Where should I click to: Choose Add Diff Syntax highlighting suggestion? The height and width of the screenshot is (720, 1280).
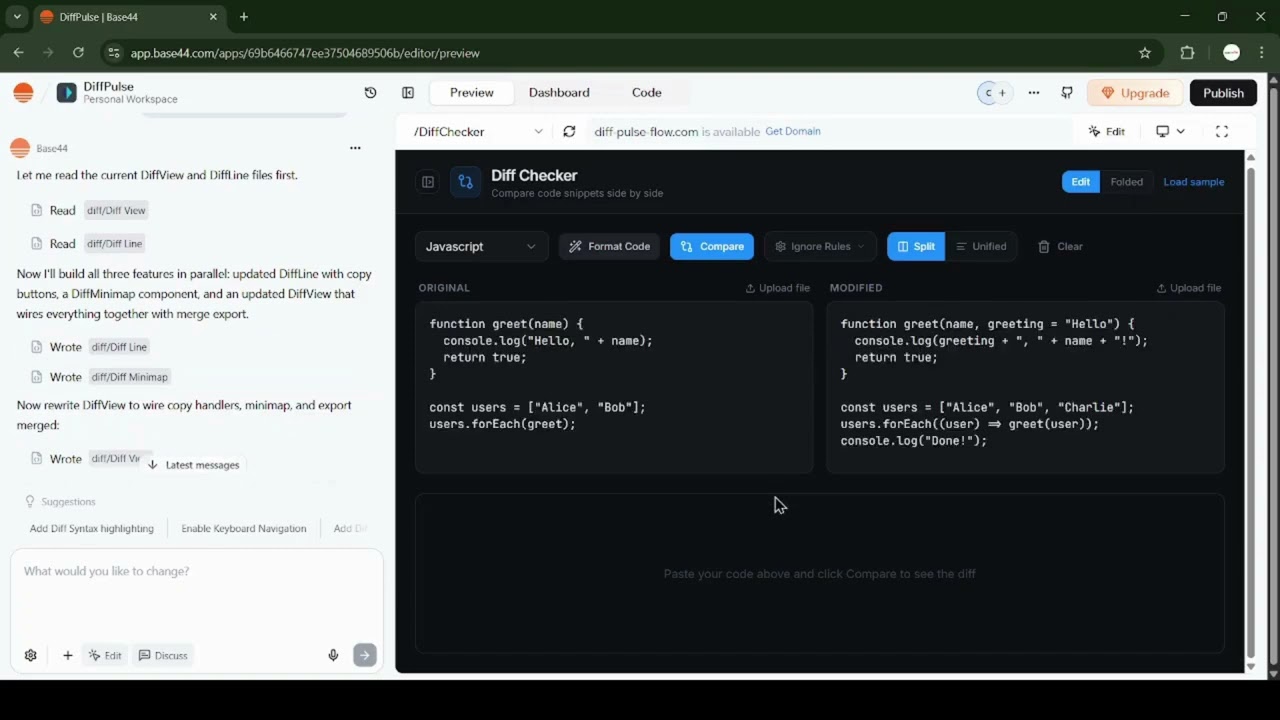click(x=92, y=529)
